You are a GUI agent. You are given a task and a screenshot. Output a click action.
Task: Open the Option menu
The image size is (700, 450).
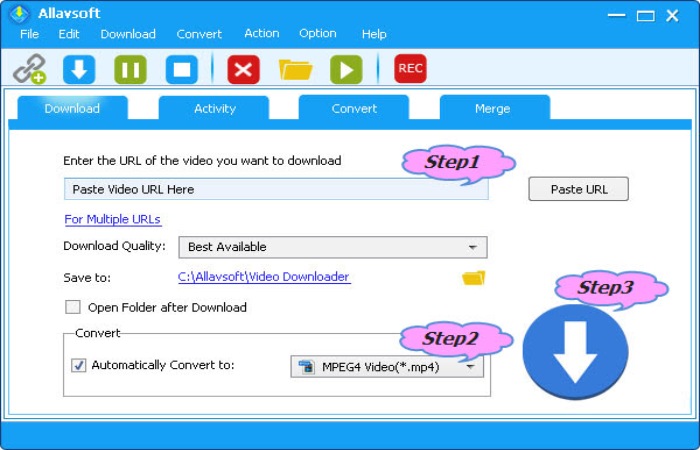(x=317, y=33)
